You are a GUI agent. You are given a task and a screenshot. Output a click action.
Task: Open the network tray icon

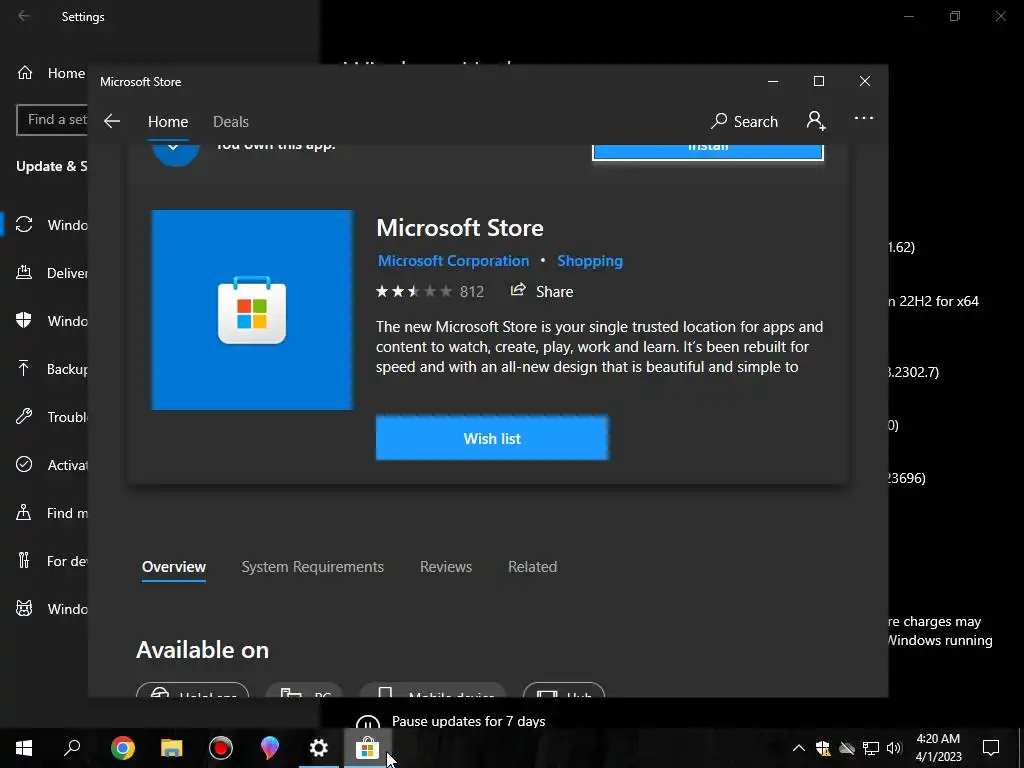coord(871,748)
